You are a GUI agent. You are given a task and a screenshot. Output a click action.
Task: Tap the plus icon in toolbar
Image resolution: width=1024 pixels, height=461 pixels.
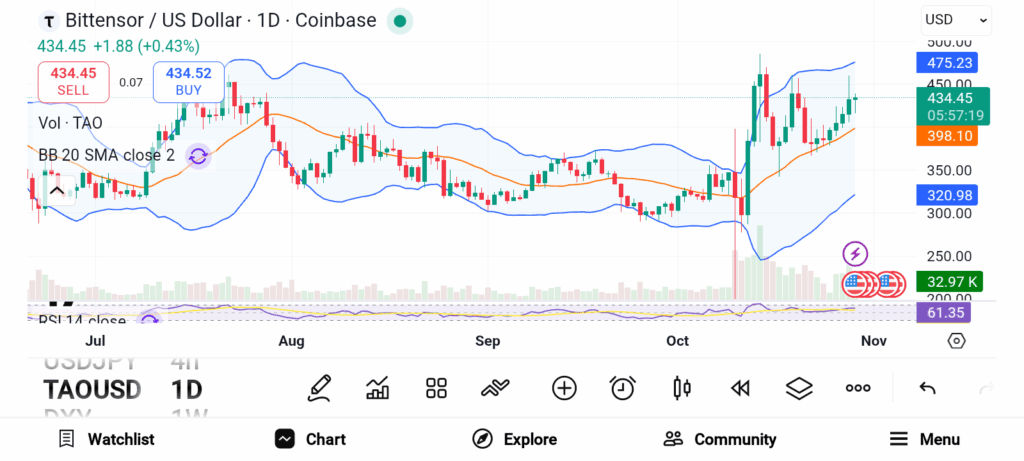click(564, 388)
